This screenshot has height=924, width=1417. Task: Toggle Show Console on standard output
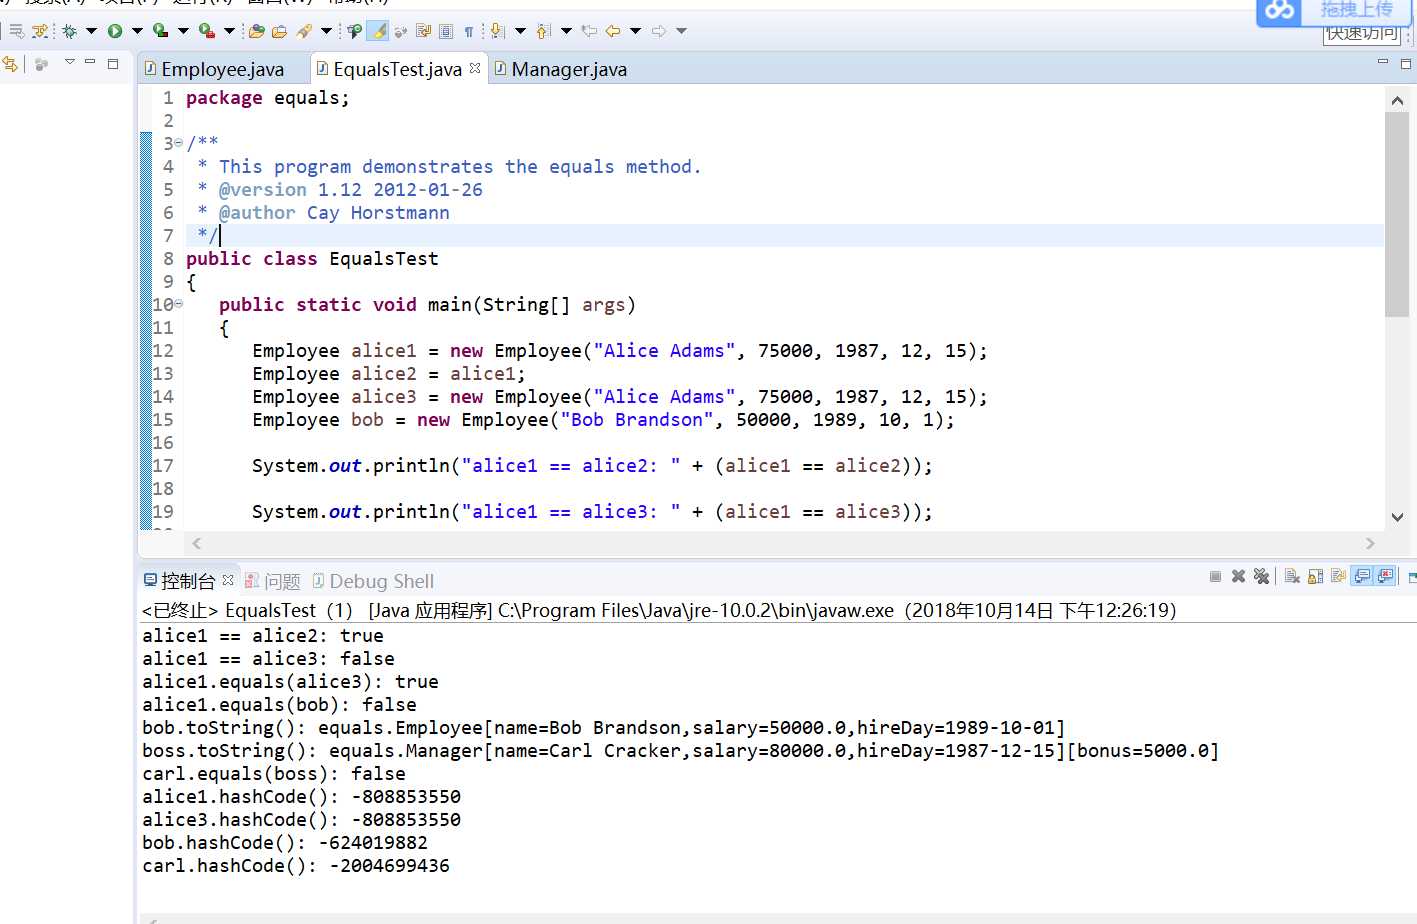1362,576
